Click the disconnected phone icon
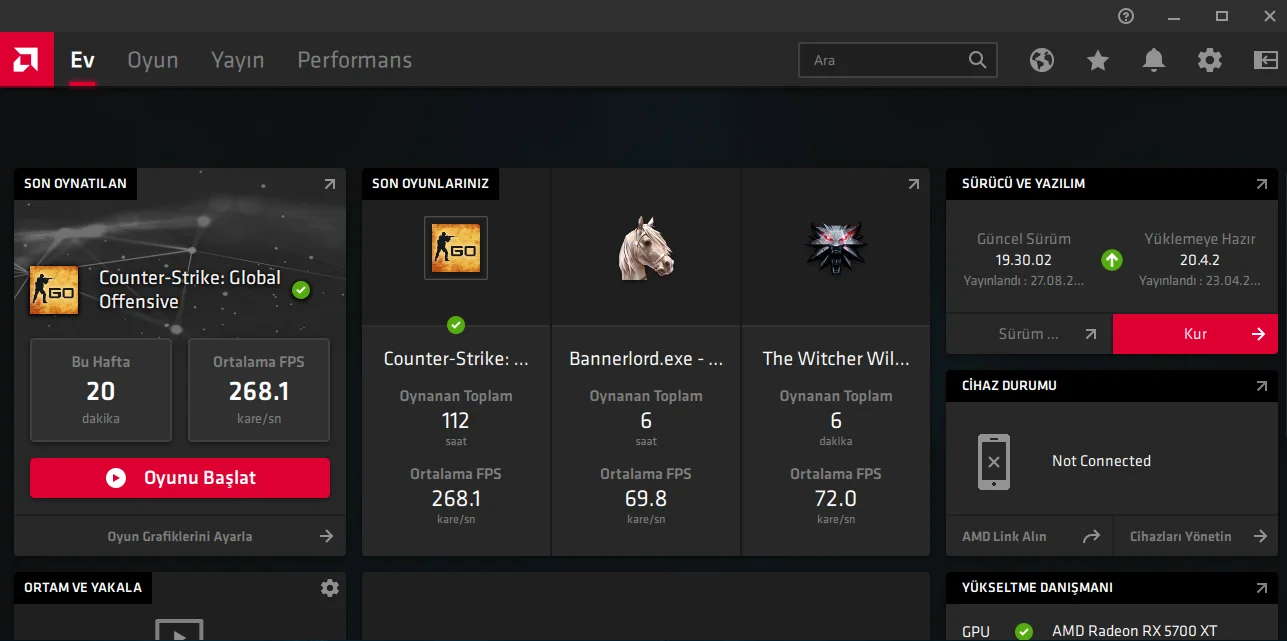This screenshot has height=641, width=1287. coord(994,462)
